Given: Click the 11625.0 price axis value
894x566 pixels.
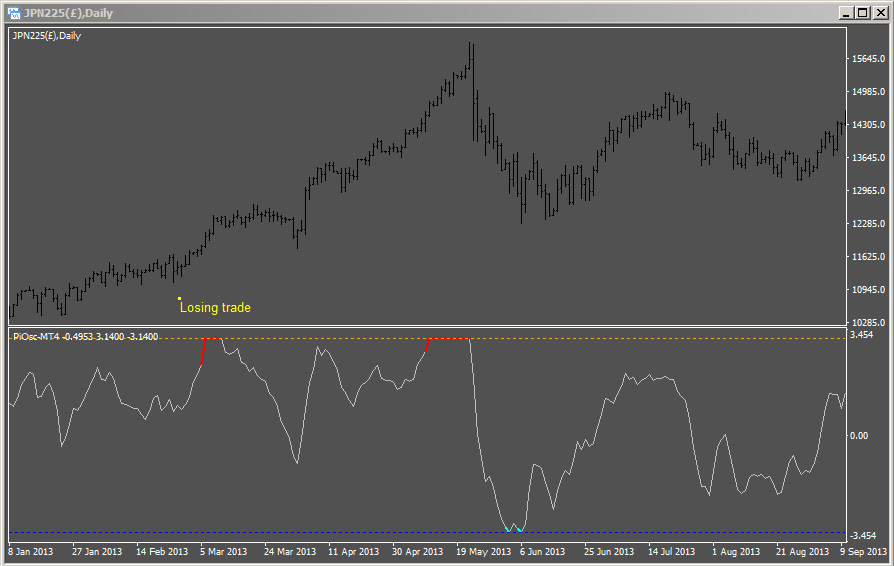Looking at the screenshot, I should click(868, 257).
